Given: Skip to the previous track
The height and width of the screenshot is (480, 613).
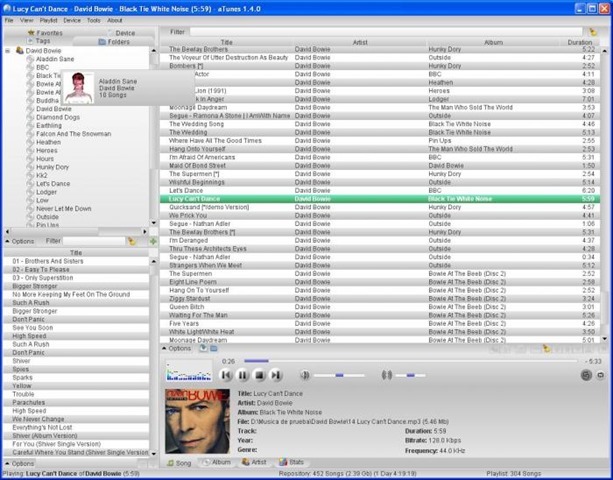Looking at the screenshot, I should (x=226, y=375).
